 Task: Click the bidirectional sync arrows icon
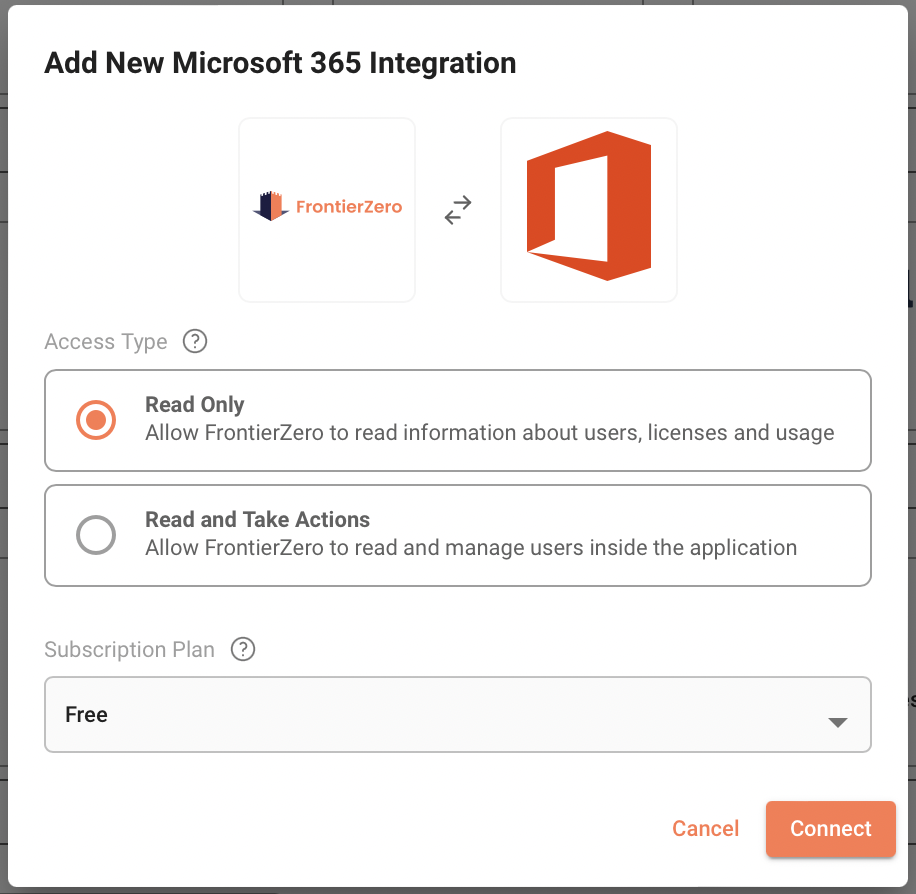[x=458, y=210]
